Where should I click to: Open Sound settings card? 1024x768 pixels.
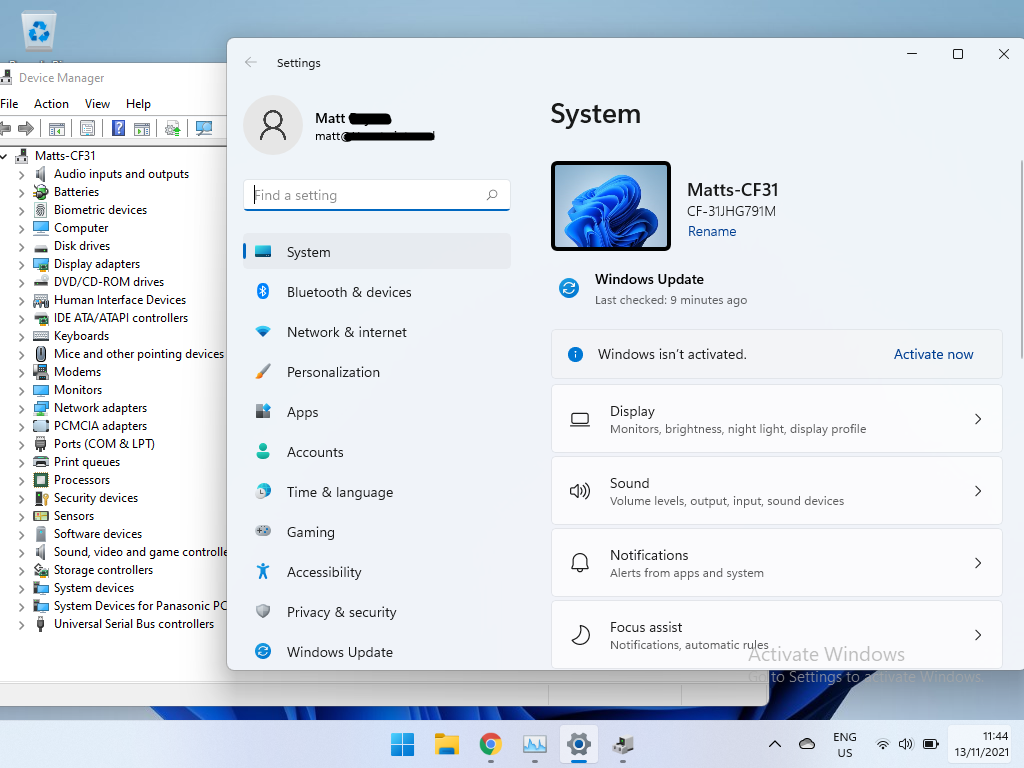pyautogui.click(x=776, y=490)
